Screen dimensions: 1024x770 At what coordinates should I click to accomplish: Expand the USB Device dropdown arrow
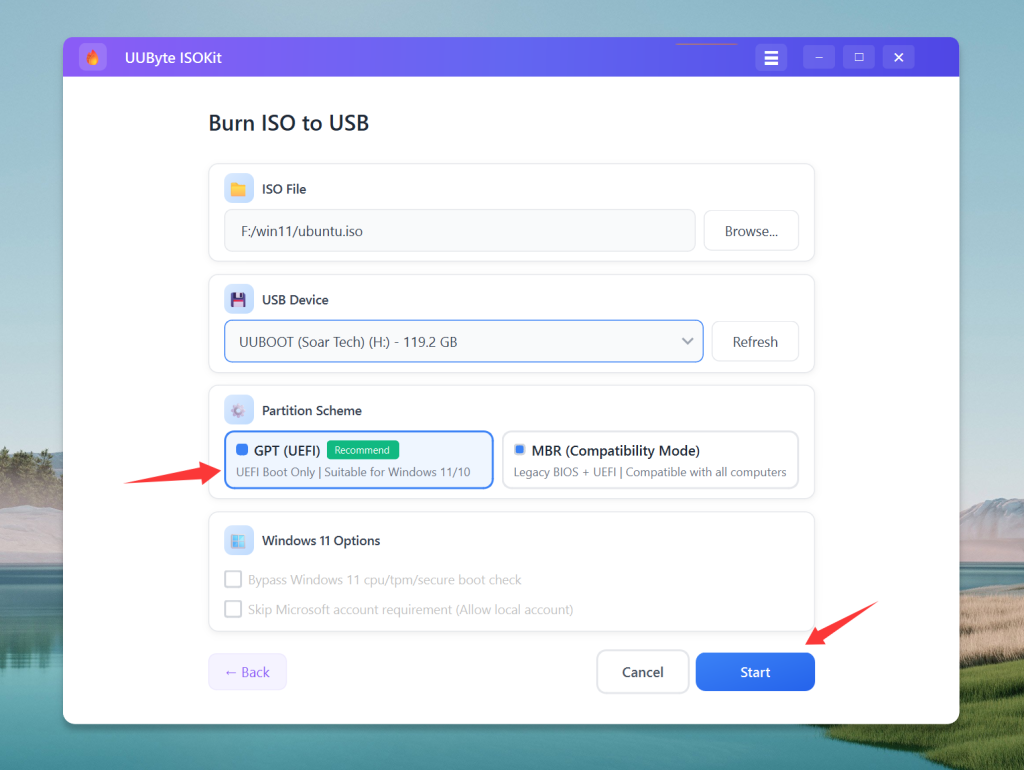688,342
